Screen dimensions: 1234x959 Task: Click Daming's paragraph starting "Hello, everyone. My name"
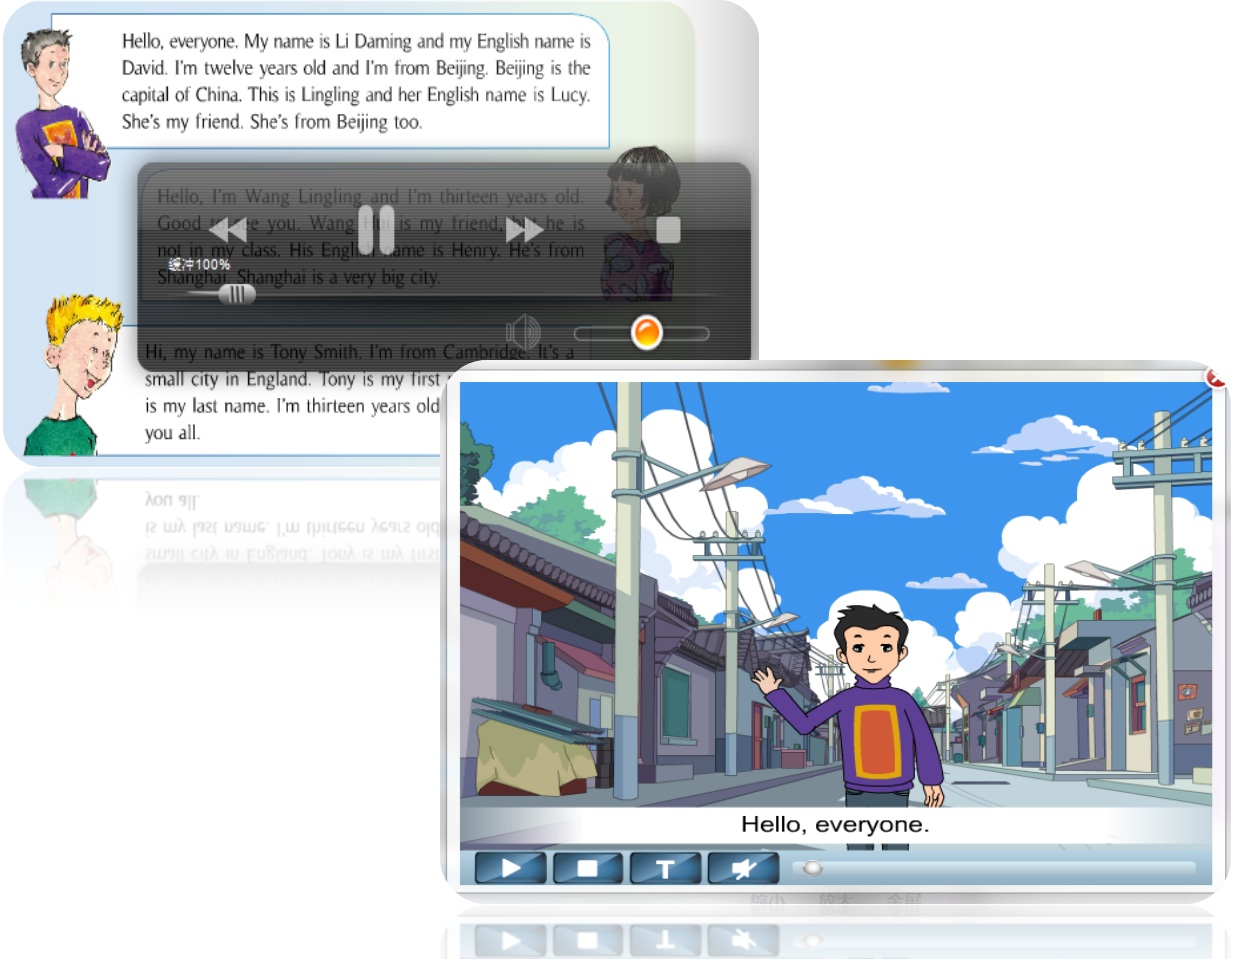356,81
